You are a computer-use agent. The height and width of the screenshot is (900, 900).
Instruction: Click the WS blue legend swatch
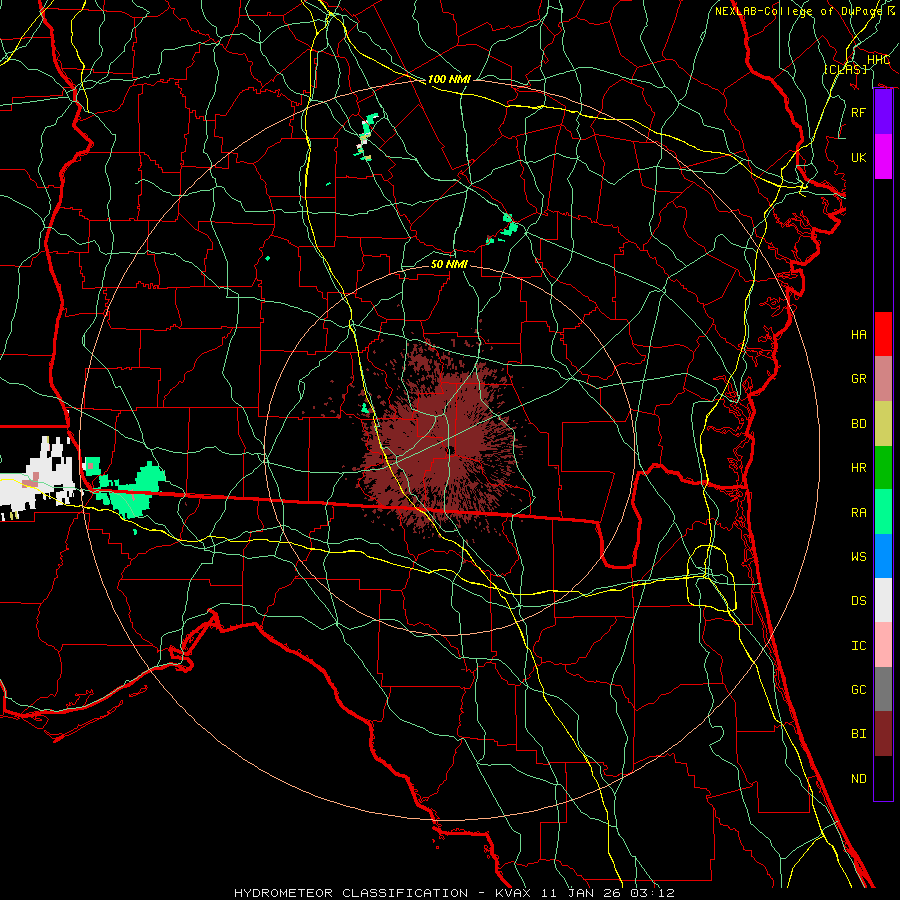883,556
